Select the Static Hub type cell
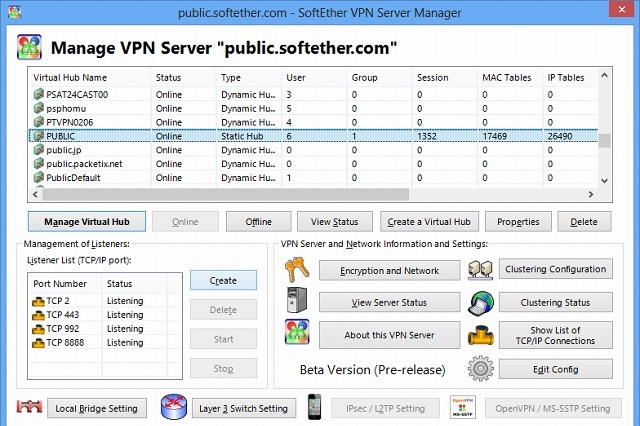 242,136
